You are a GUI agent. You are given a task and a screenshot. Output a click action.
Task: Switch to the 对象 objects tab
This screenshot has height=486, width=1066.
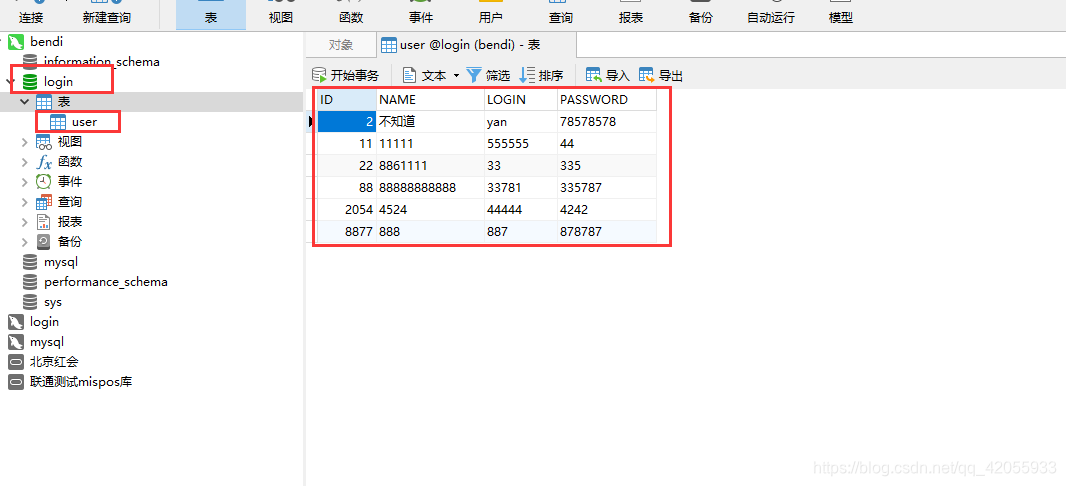click(x=341, y=45)
